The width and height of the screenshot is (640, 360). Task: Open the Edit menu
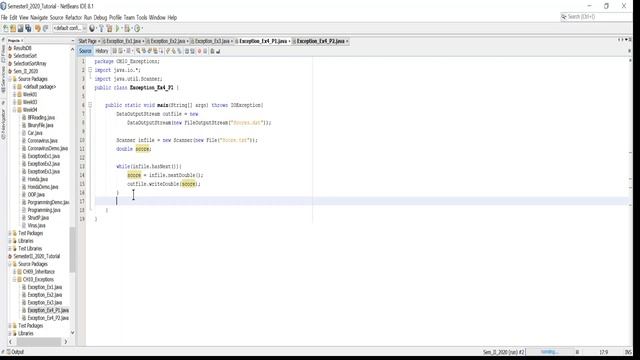(x=13, y=18)
